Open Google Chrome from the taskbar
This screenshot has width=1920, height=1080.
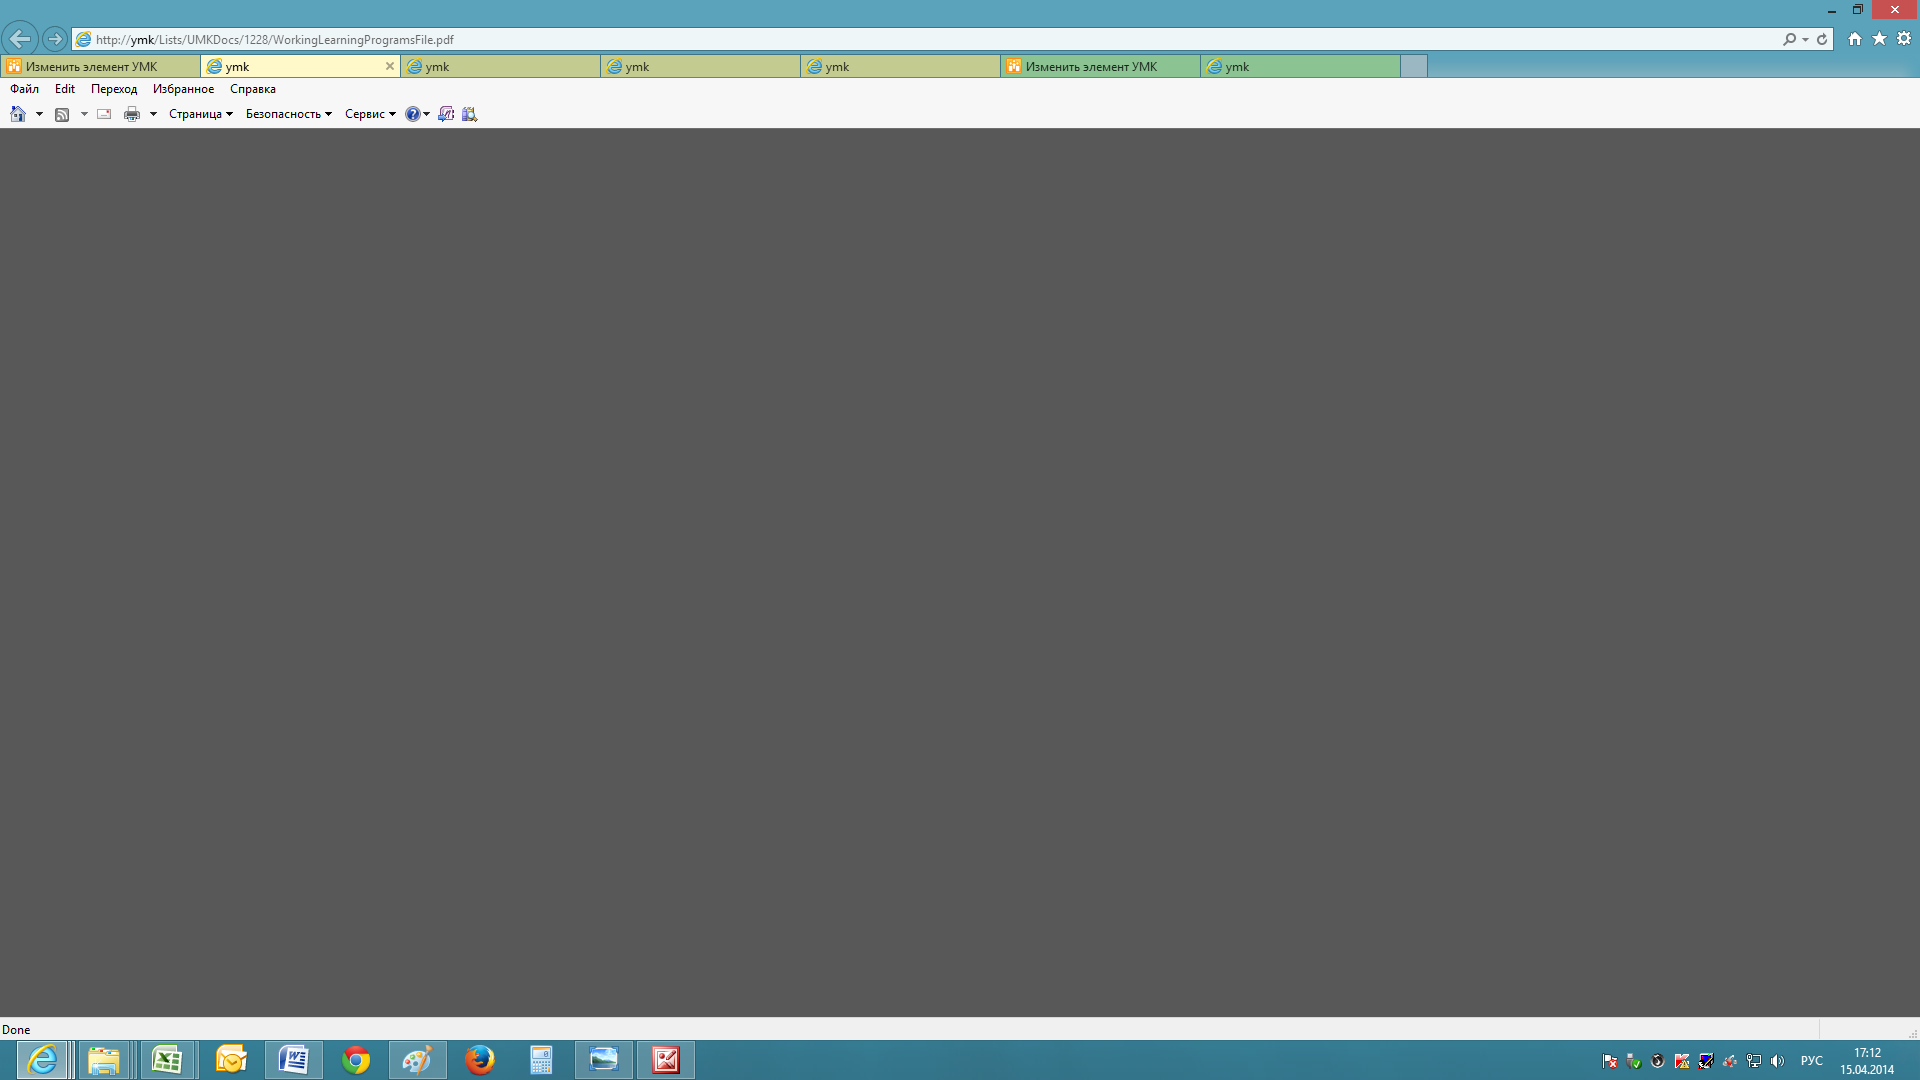pos(356,1060)
